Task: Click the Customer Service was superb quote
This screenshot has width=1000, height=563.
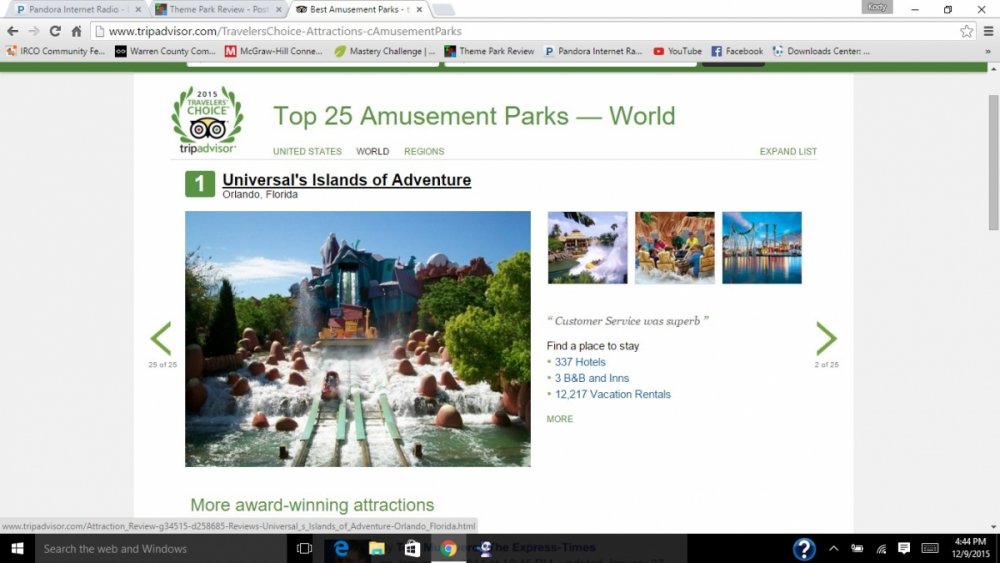Action: pos(628,321)
